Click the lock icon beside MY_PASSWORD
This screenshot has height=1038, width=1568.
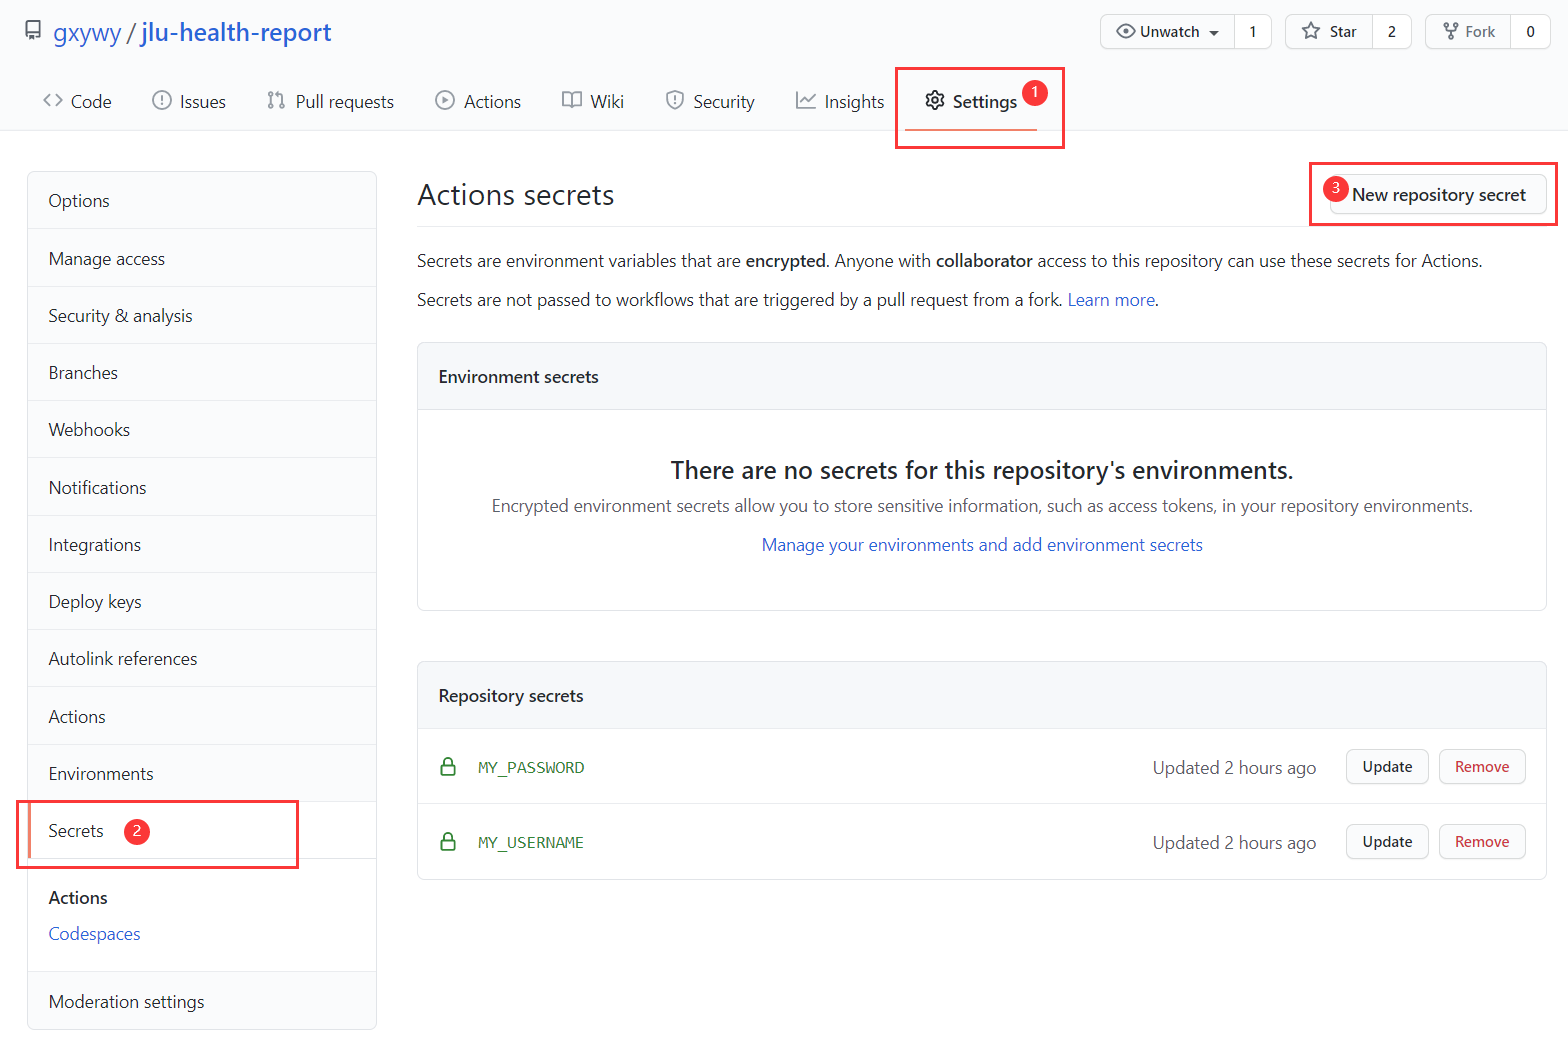pos(448,767)
